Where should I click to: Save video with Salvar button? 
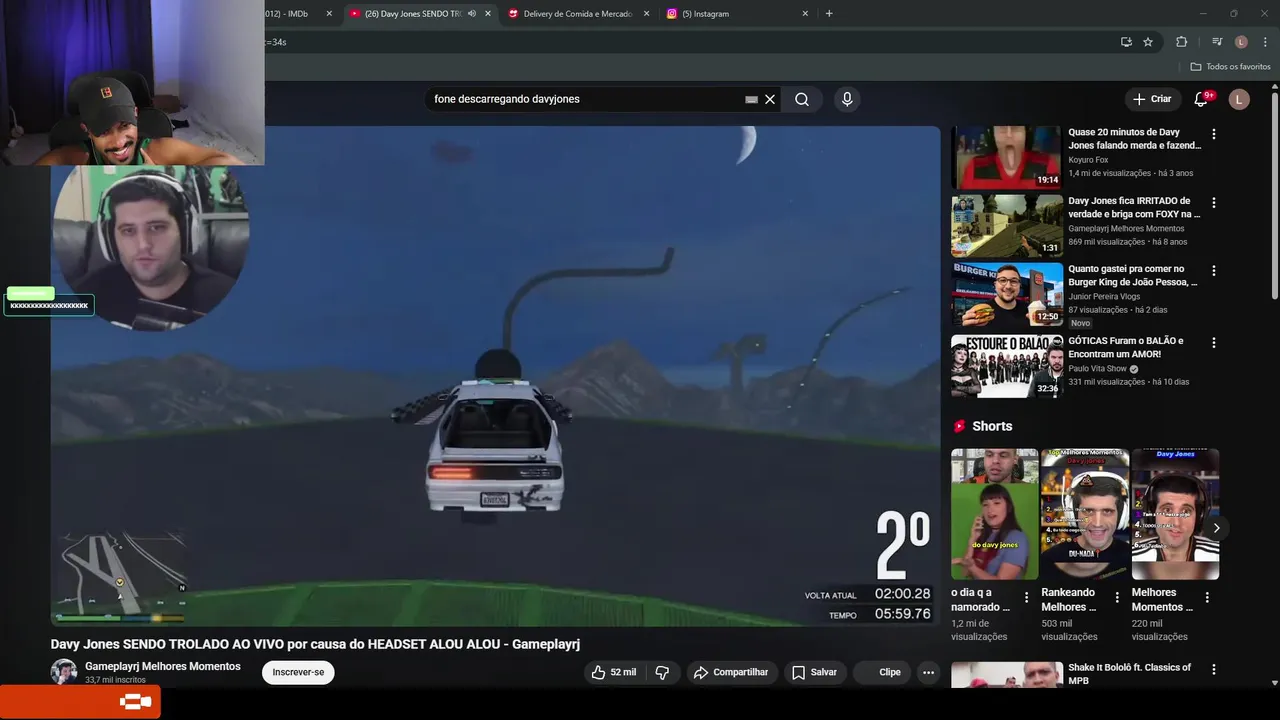coord(814,672)
